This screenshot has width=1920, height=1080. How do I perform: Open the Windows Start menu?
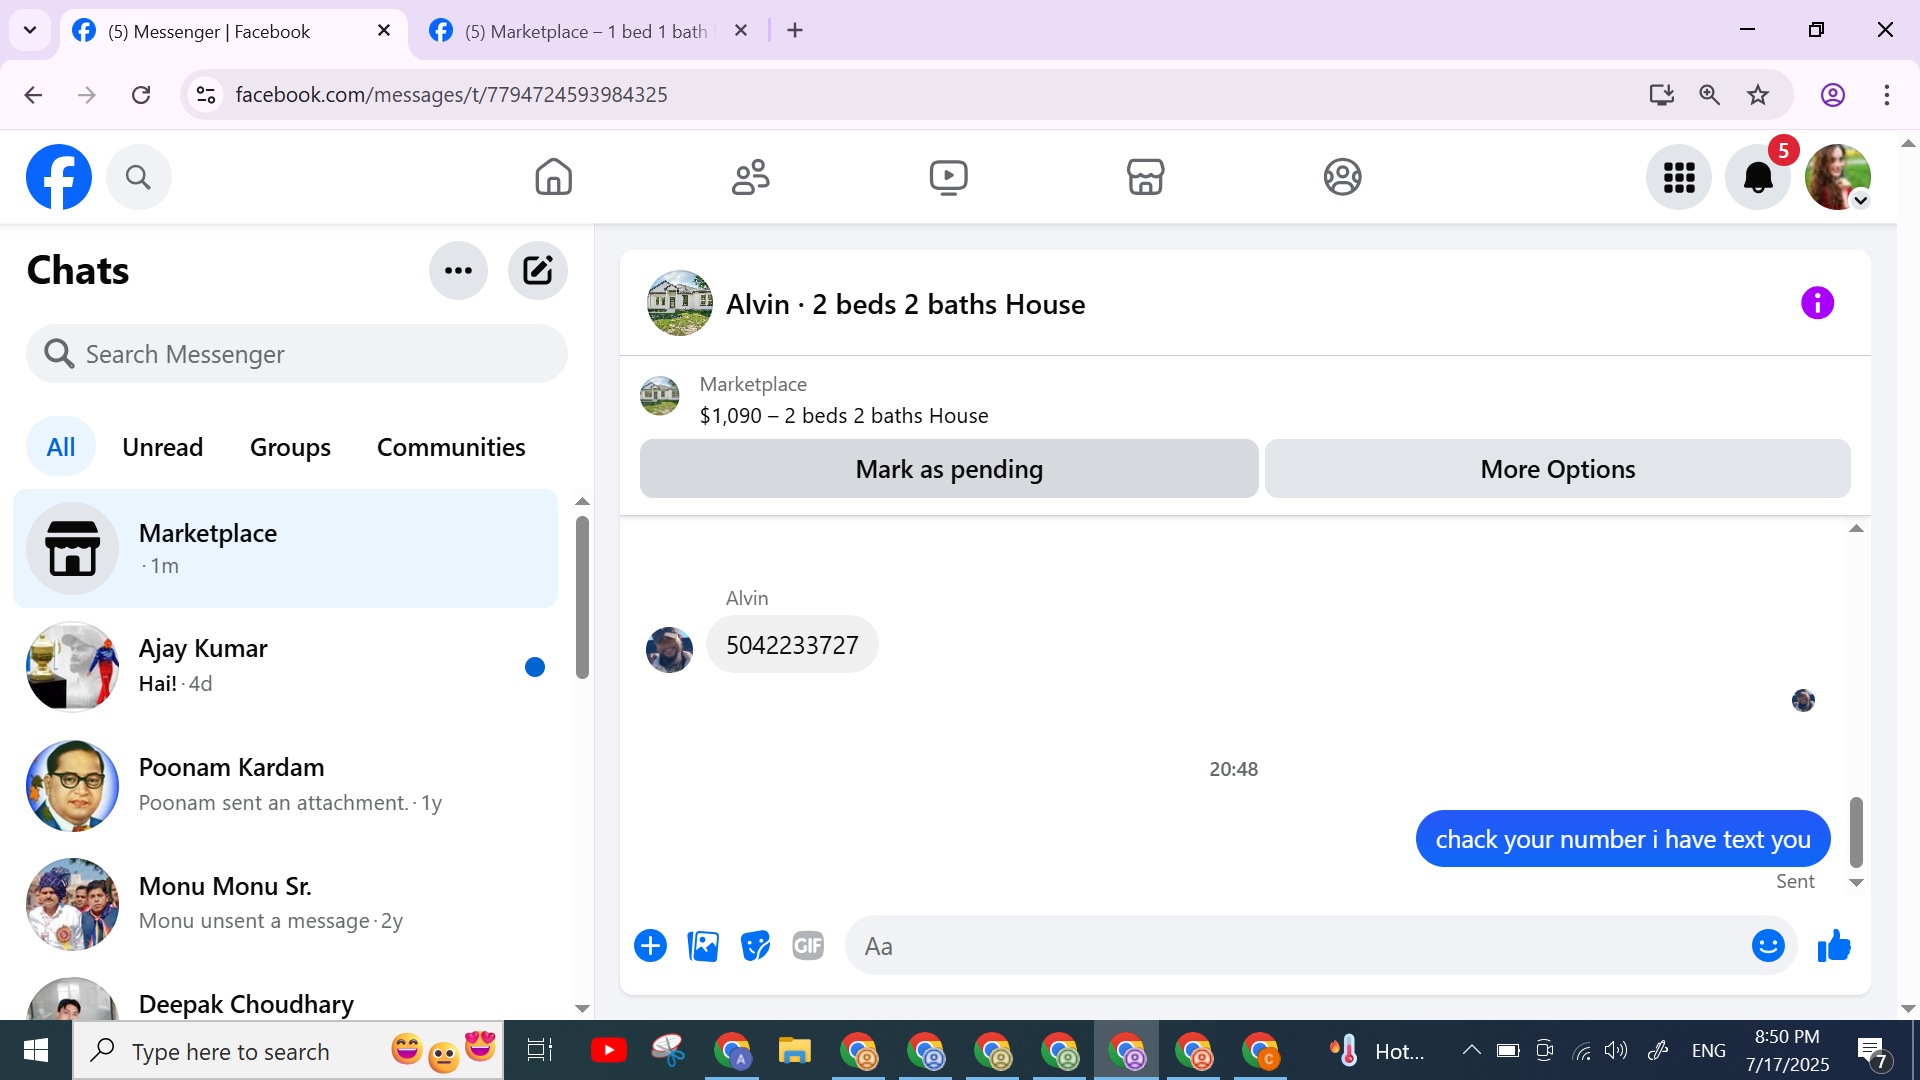[x=36, y=1050]
